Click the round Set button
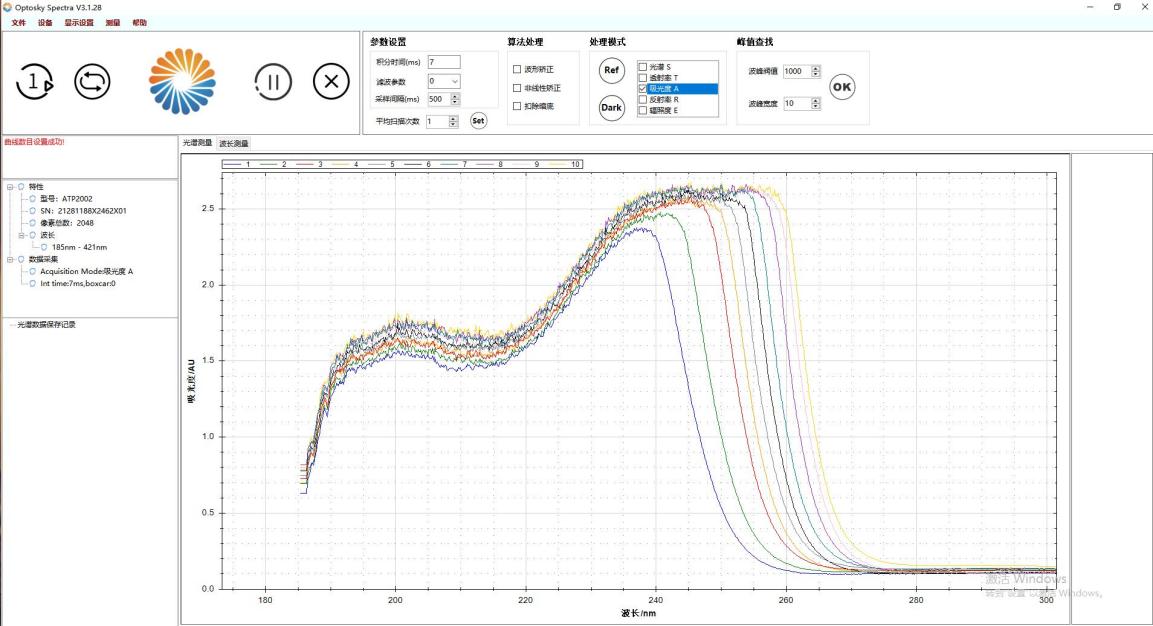The image size is (1153, 626). pyautogui.click(x=478, y=121)
